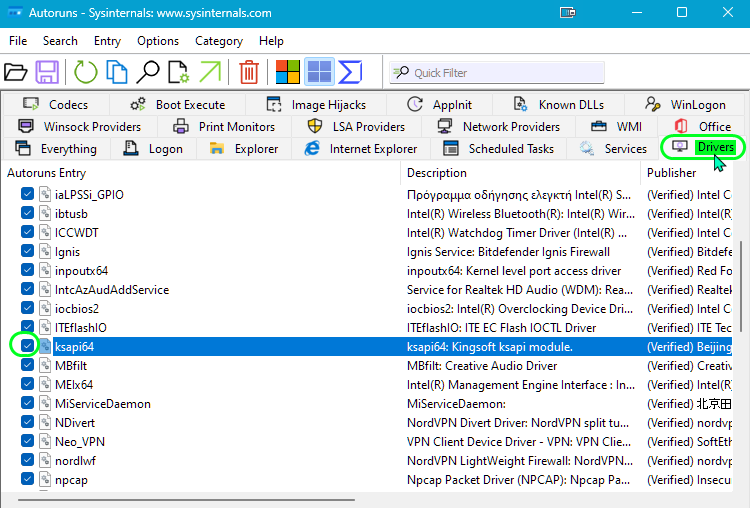This screenshot has height=508, width=750.
Task: Sort by the Publisher column header
Action: pyautogui.click(x=686, y=173)
